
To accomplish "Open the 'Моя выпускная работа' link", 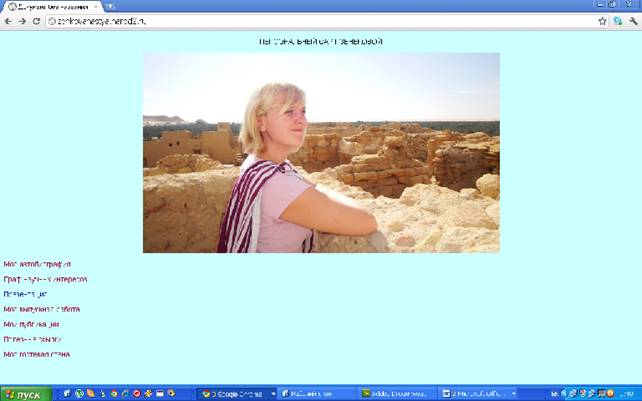I will click(41, 309).
